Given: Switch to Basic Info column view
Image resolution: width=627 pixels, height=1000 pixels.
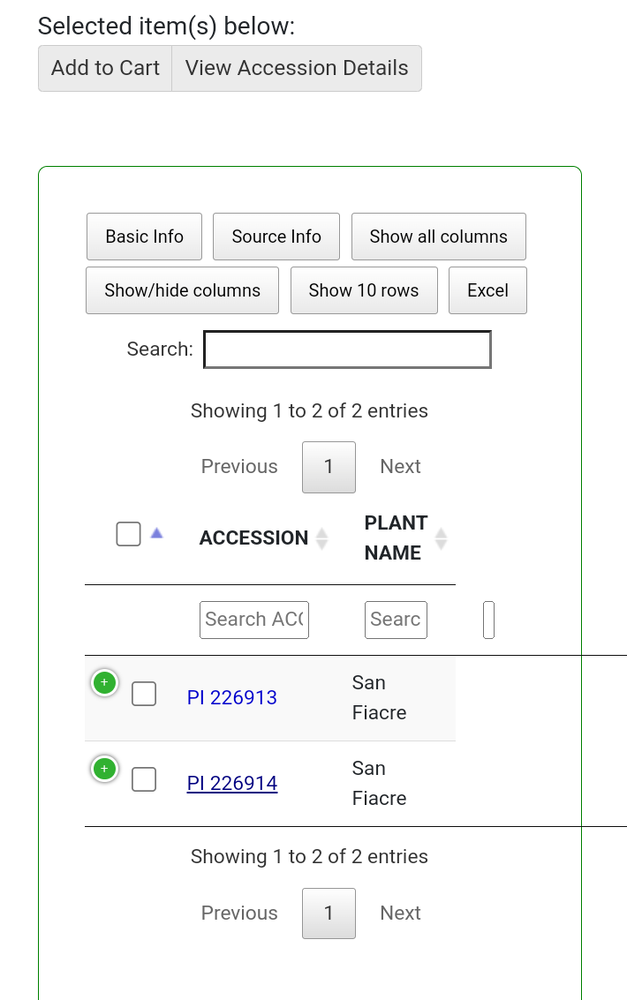Looking at the screenshot, I should [x=144, y=237].
